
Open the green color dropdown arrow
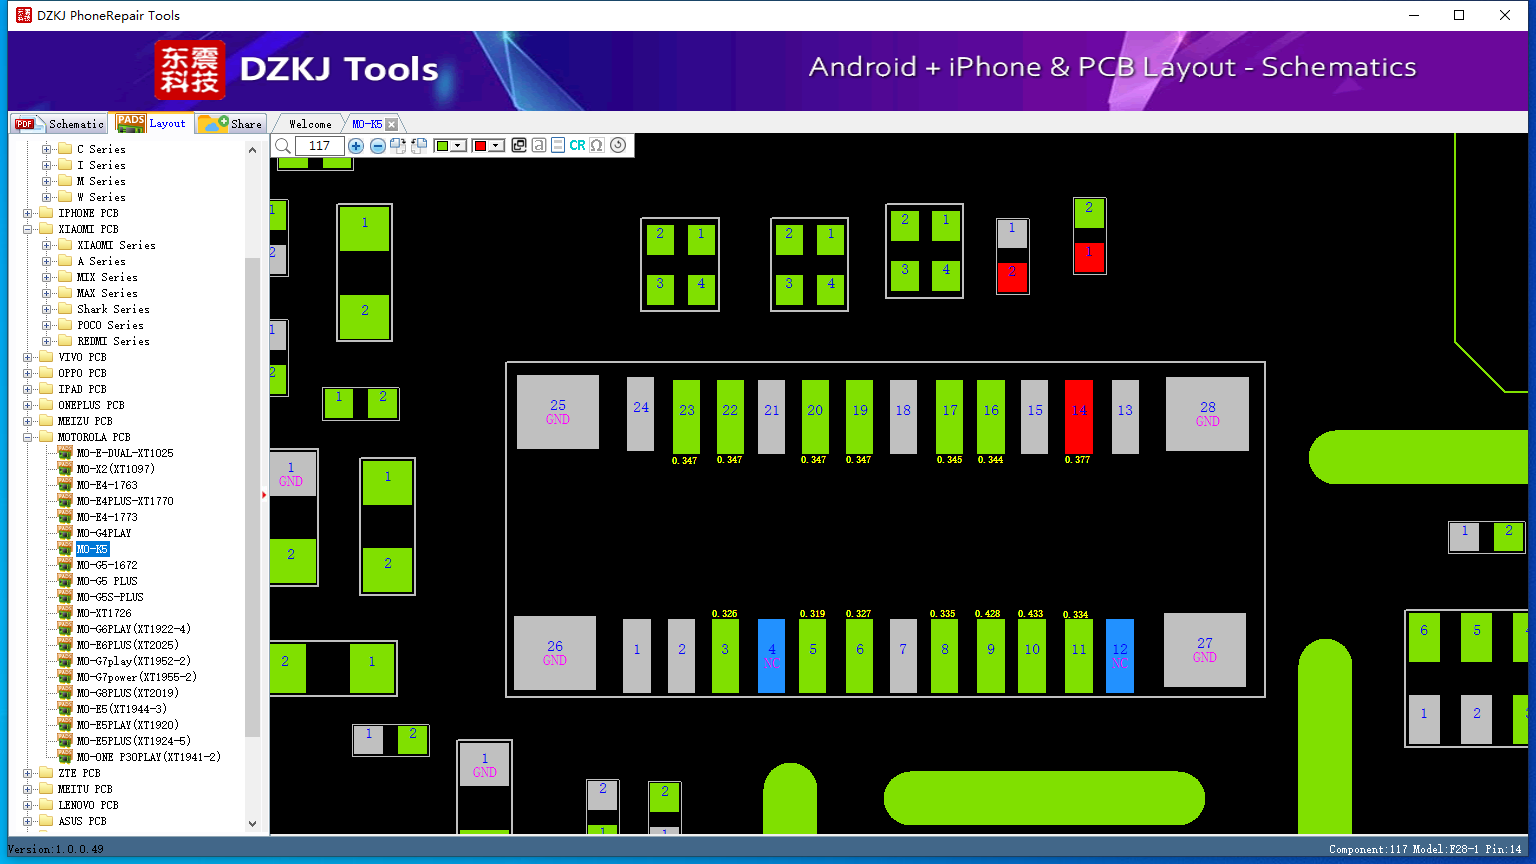tap(458, 146)
